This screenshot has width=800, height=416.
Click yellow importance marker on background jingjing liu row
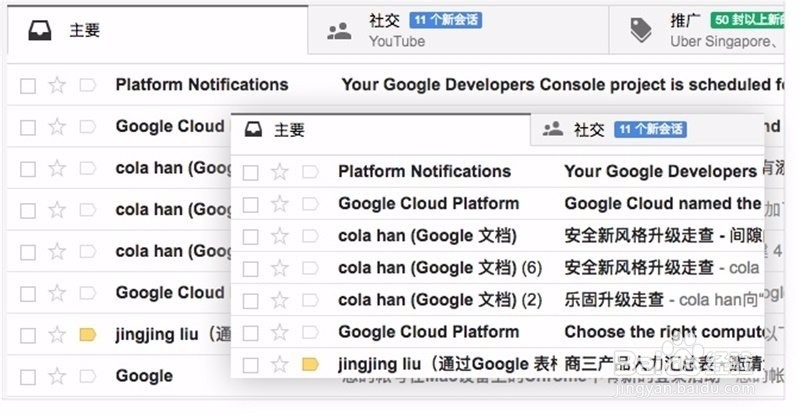88,335
